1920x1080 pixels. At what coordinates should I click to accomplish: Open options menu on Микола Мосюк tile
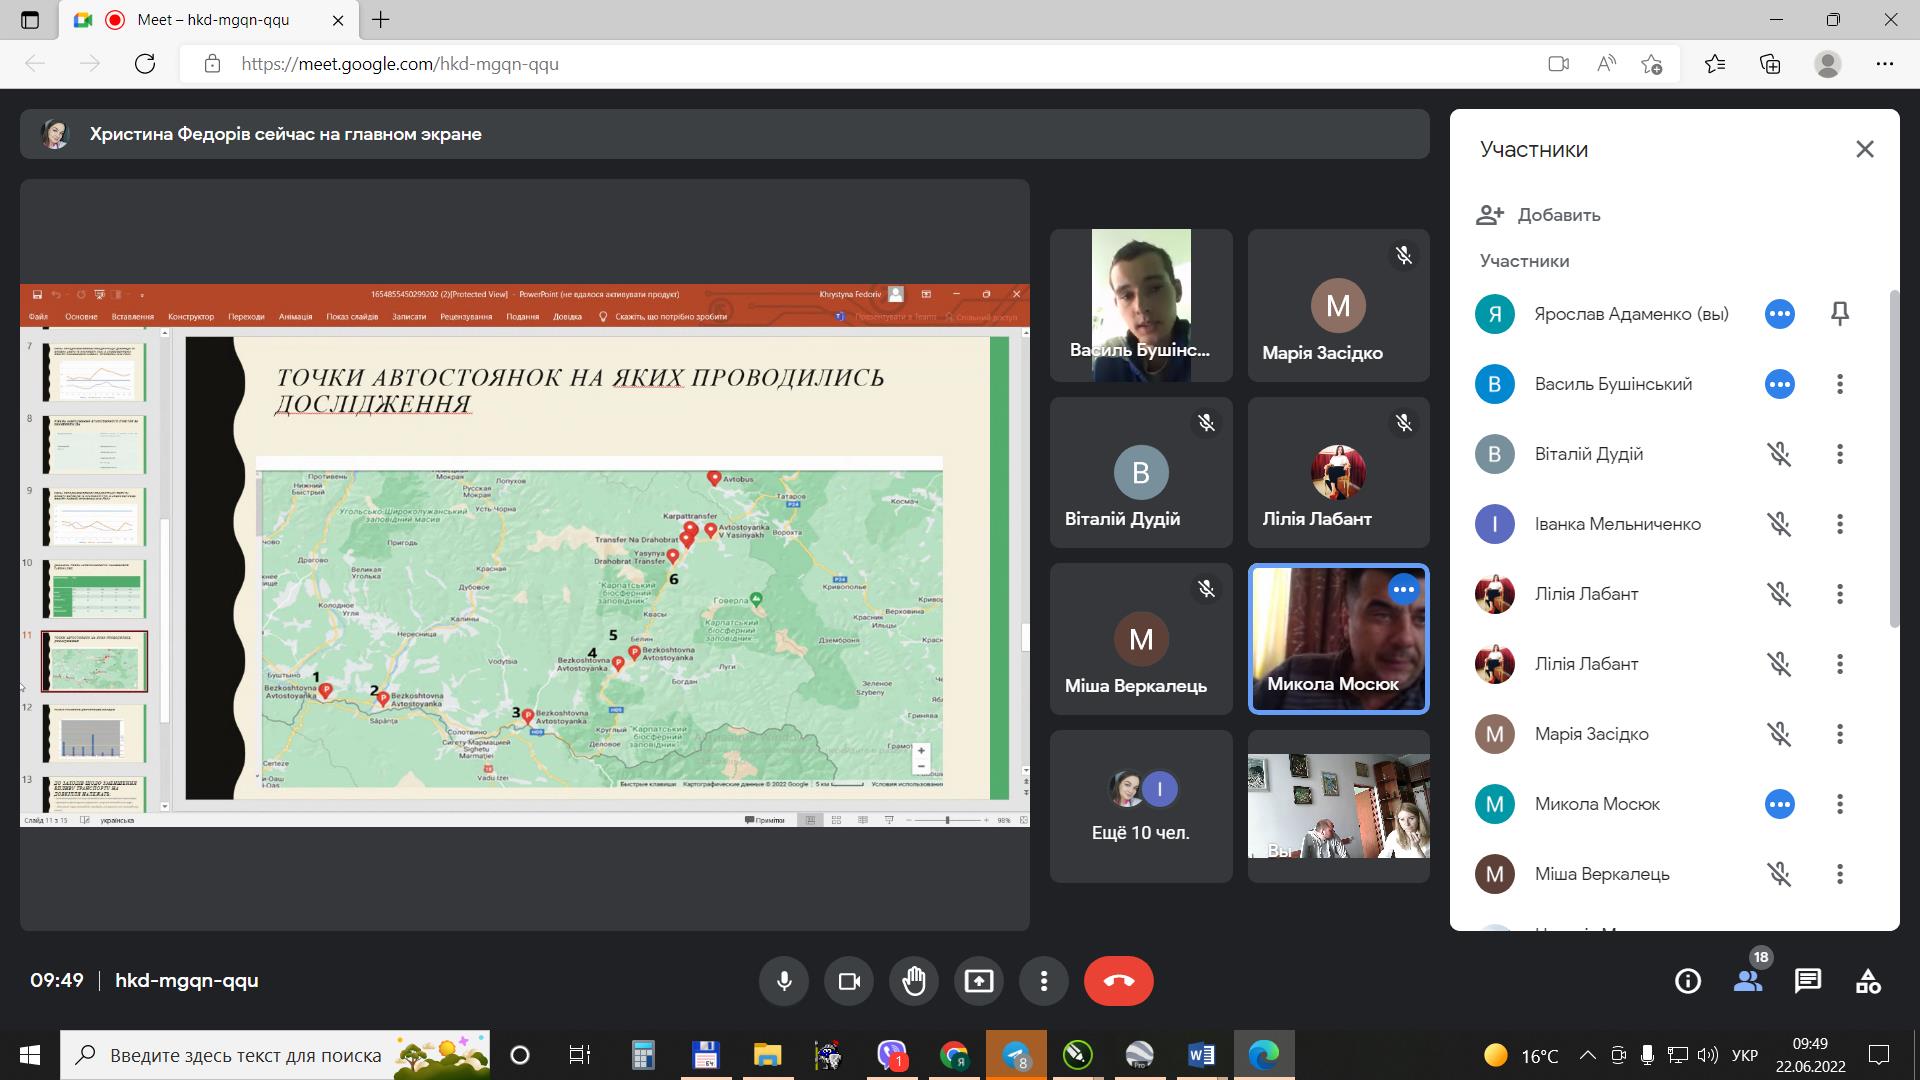coord(1403,589)
